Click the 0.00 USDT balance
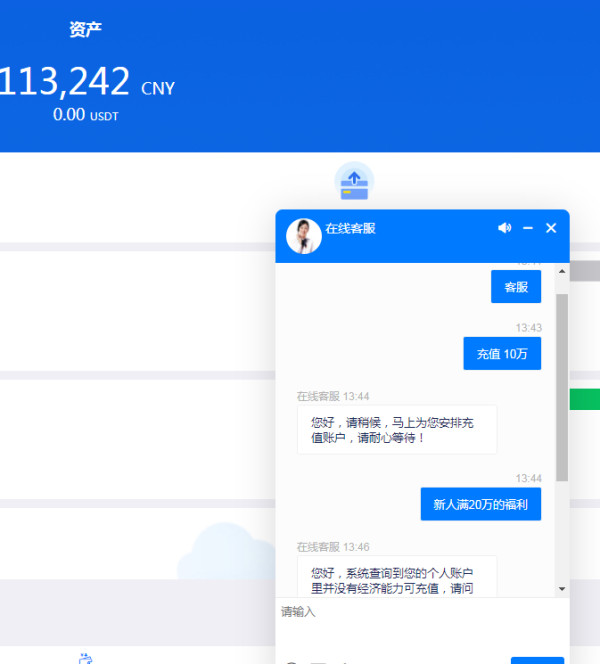 point(86,115)
